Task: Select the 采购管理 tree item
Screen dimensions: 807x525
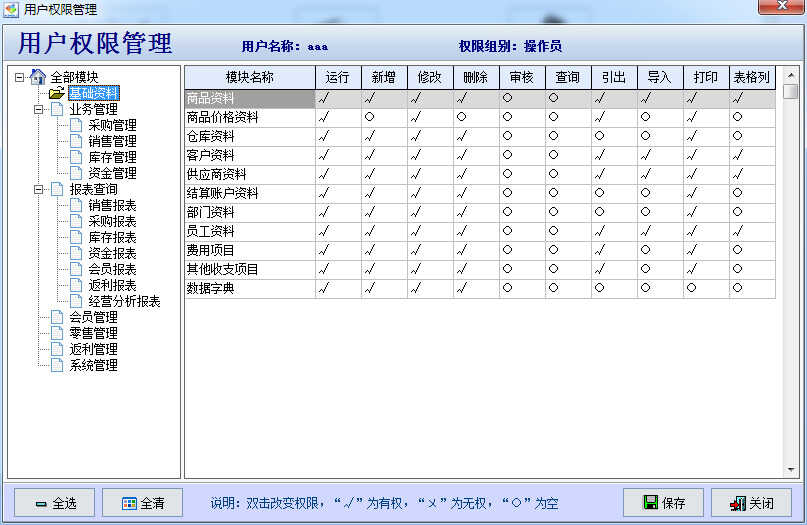Action: 112,125
